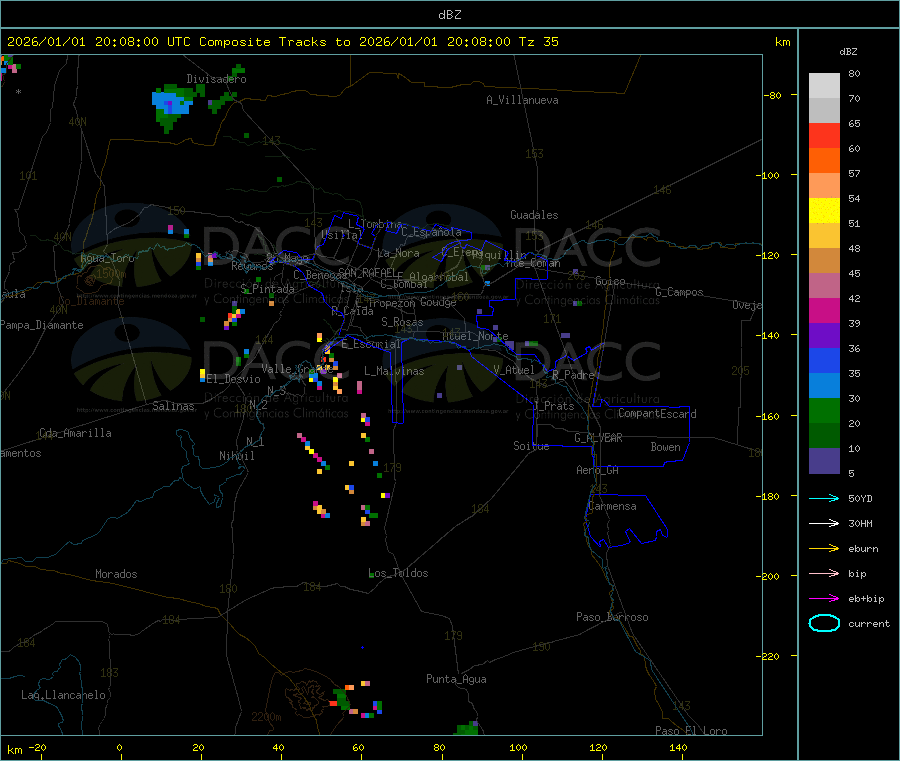Click the 'Lag.Llancanelo' map label
The image size is (900, 761).
tap(63, 695)
